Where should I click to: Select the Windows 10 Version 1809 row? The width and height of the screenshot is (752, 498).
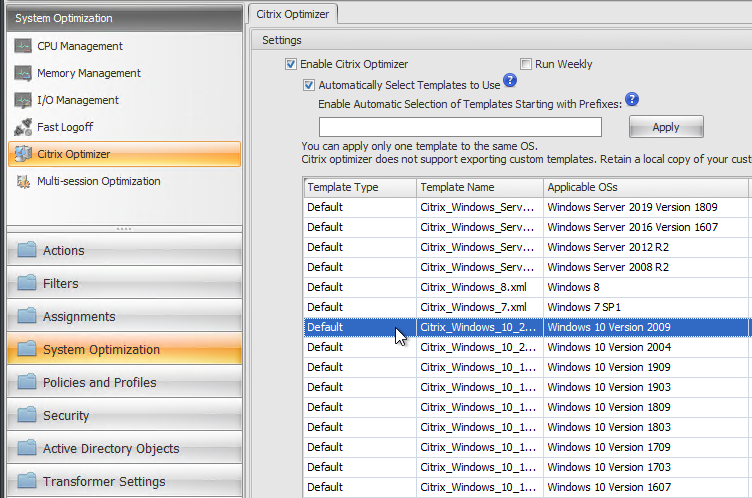coord(526,407)
